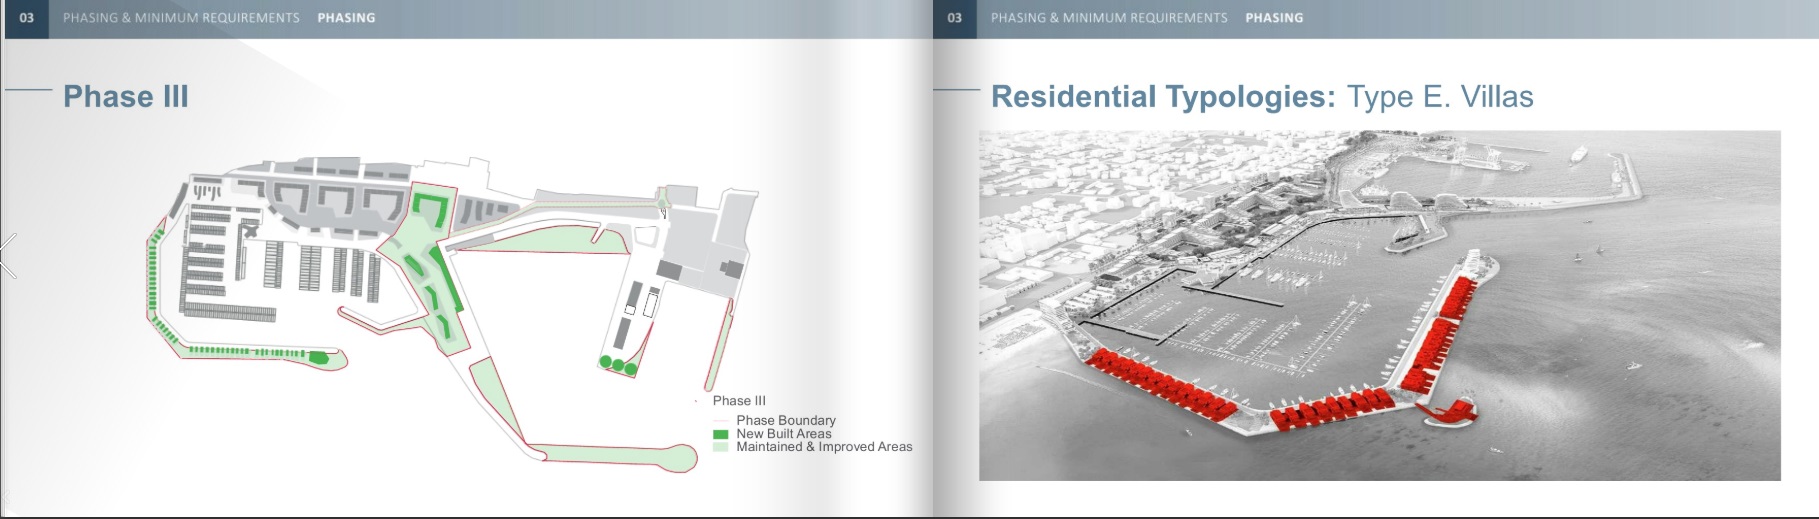The image size is (1819, 519).
Task: Click the Phase III legend title
Action: pos(739,401)
